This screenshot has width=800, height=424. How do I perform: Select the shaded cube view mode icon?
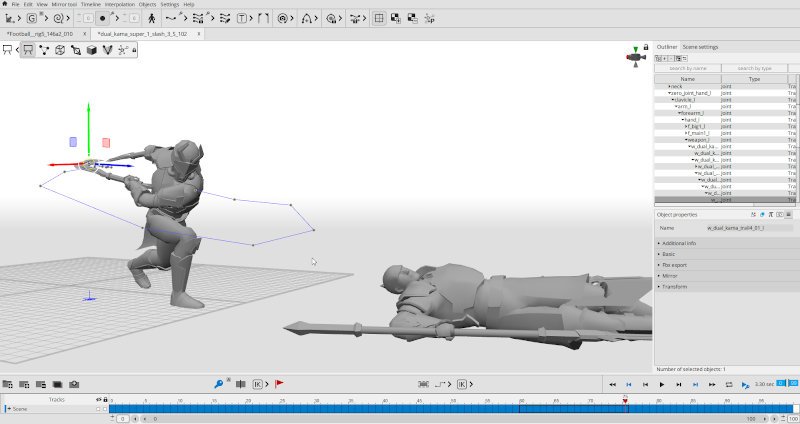coord(91,50)
